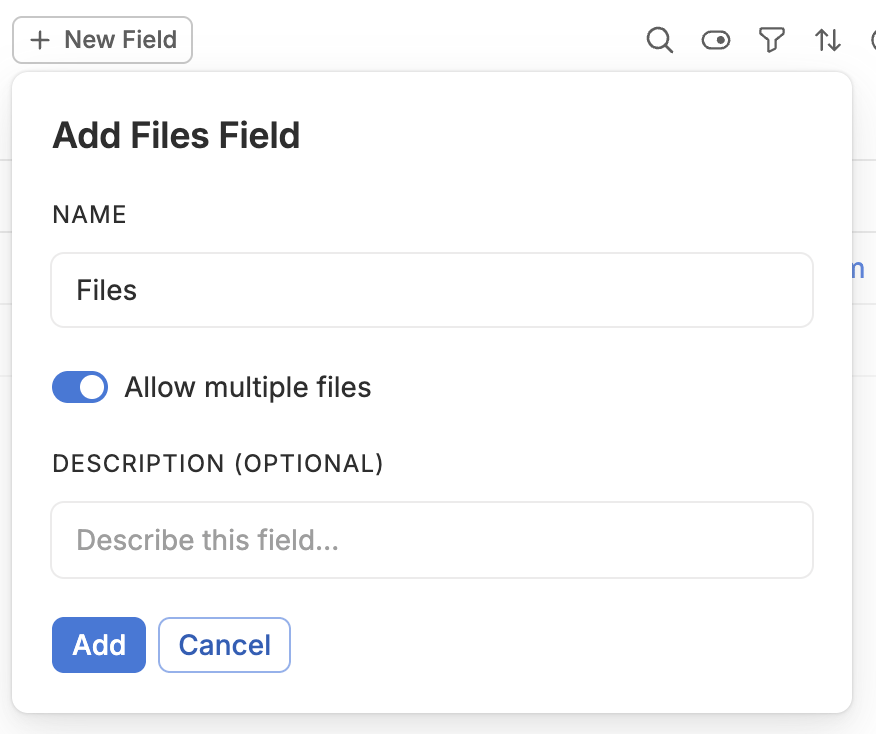Dismiss the dialog with Cancel
Image resolution: width=876 pixels, height=734 pixels.
coord(224,645)
